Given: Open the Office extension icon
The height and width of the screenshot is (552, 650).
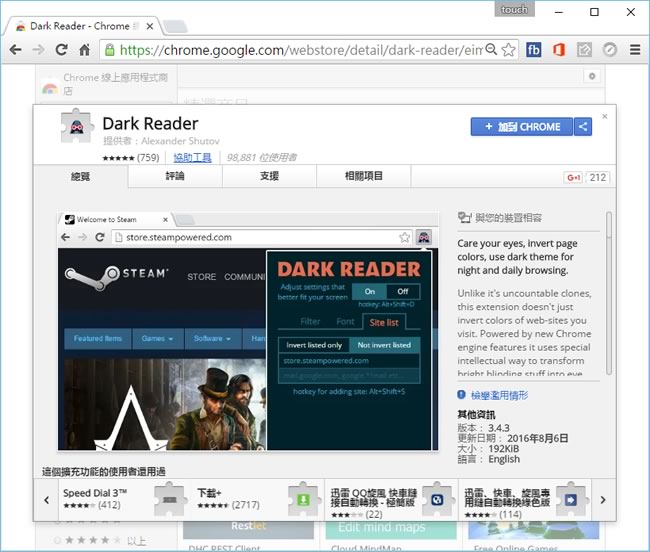Looking at the screenshot, I should point(559,50).
